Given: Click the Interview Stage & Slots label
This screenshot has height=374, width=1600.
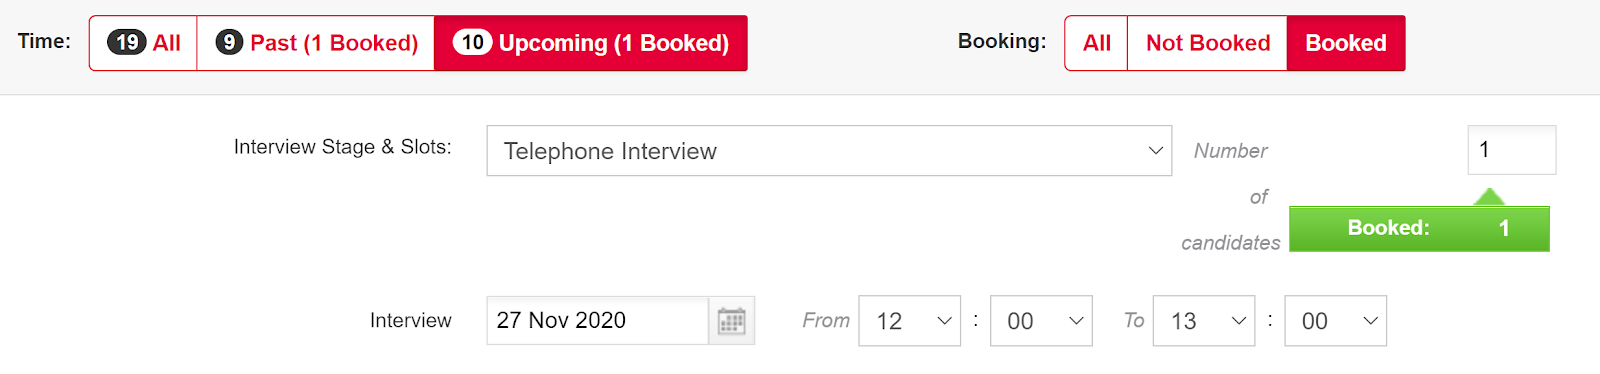Looking at the screenshot, I should (x=342, y=147).
